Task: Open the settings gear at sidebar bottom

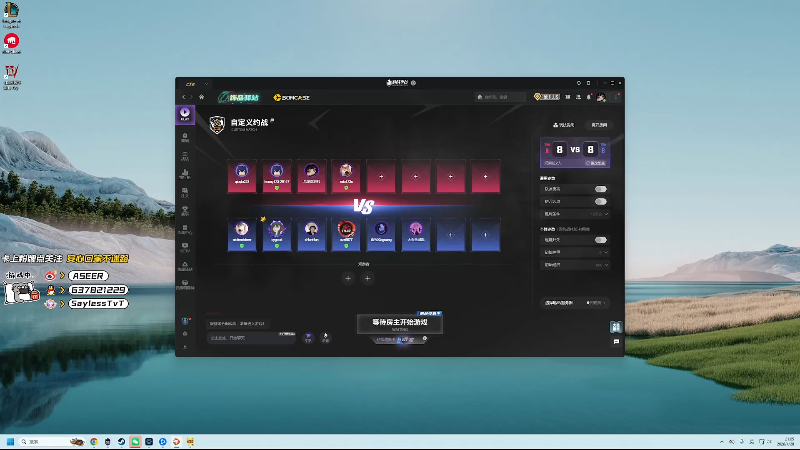Action: (185, 334)
